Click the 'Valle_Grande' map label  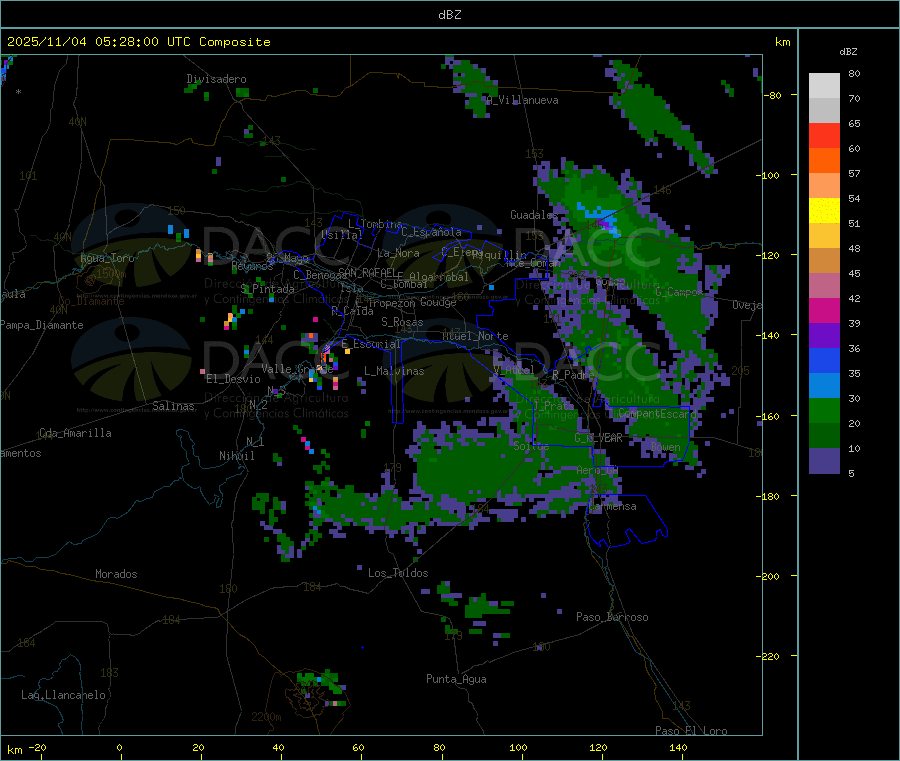tap(297, 368)
